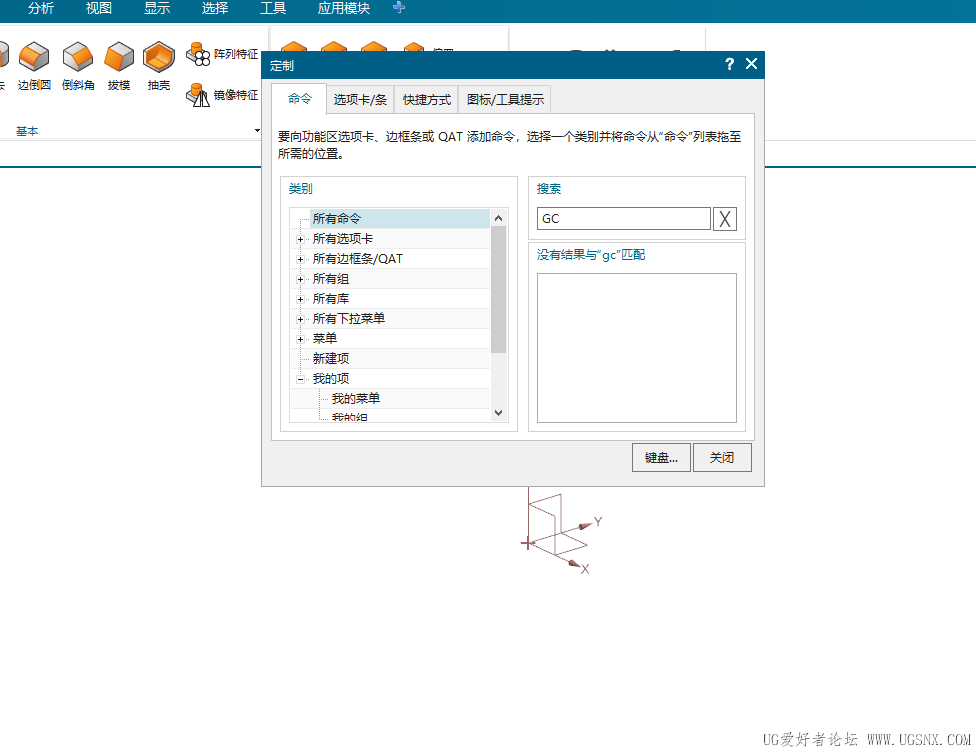Click the 关闭 button to close the dialog
The image size is (976, 752).
point(722,457)
